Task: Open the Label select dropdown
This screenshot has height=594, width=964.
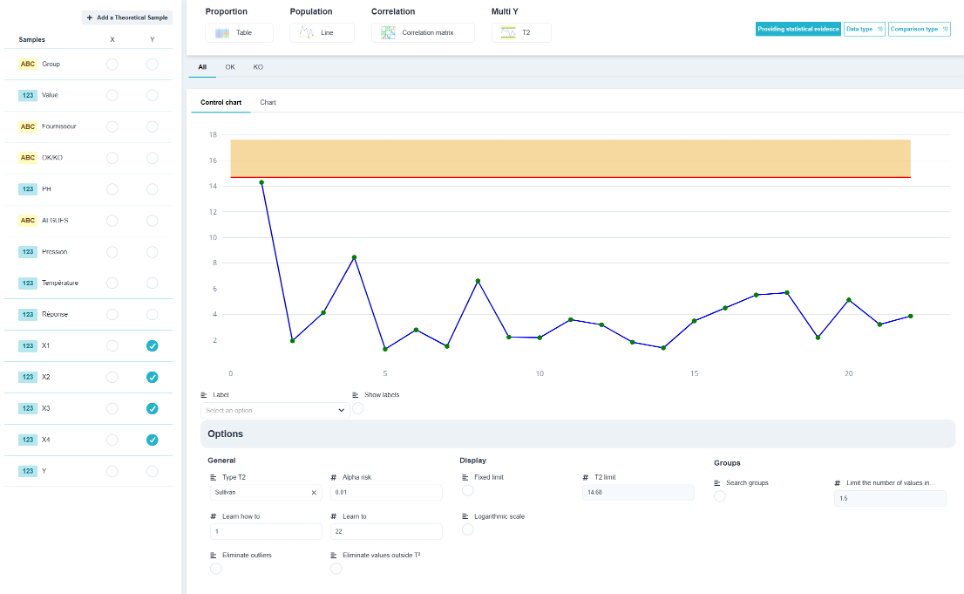Action: 275,410
